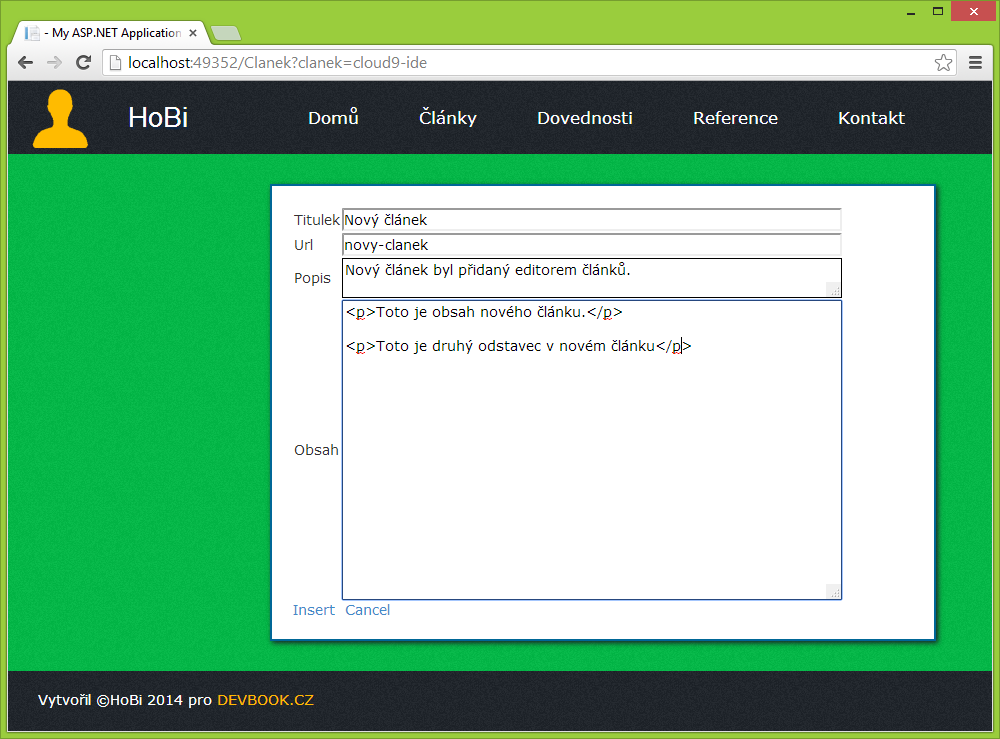Go to the Reference section

(735, 117)
